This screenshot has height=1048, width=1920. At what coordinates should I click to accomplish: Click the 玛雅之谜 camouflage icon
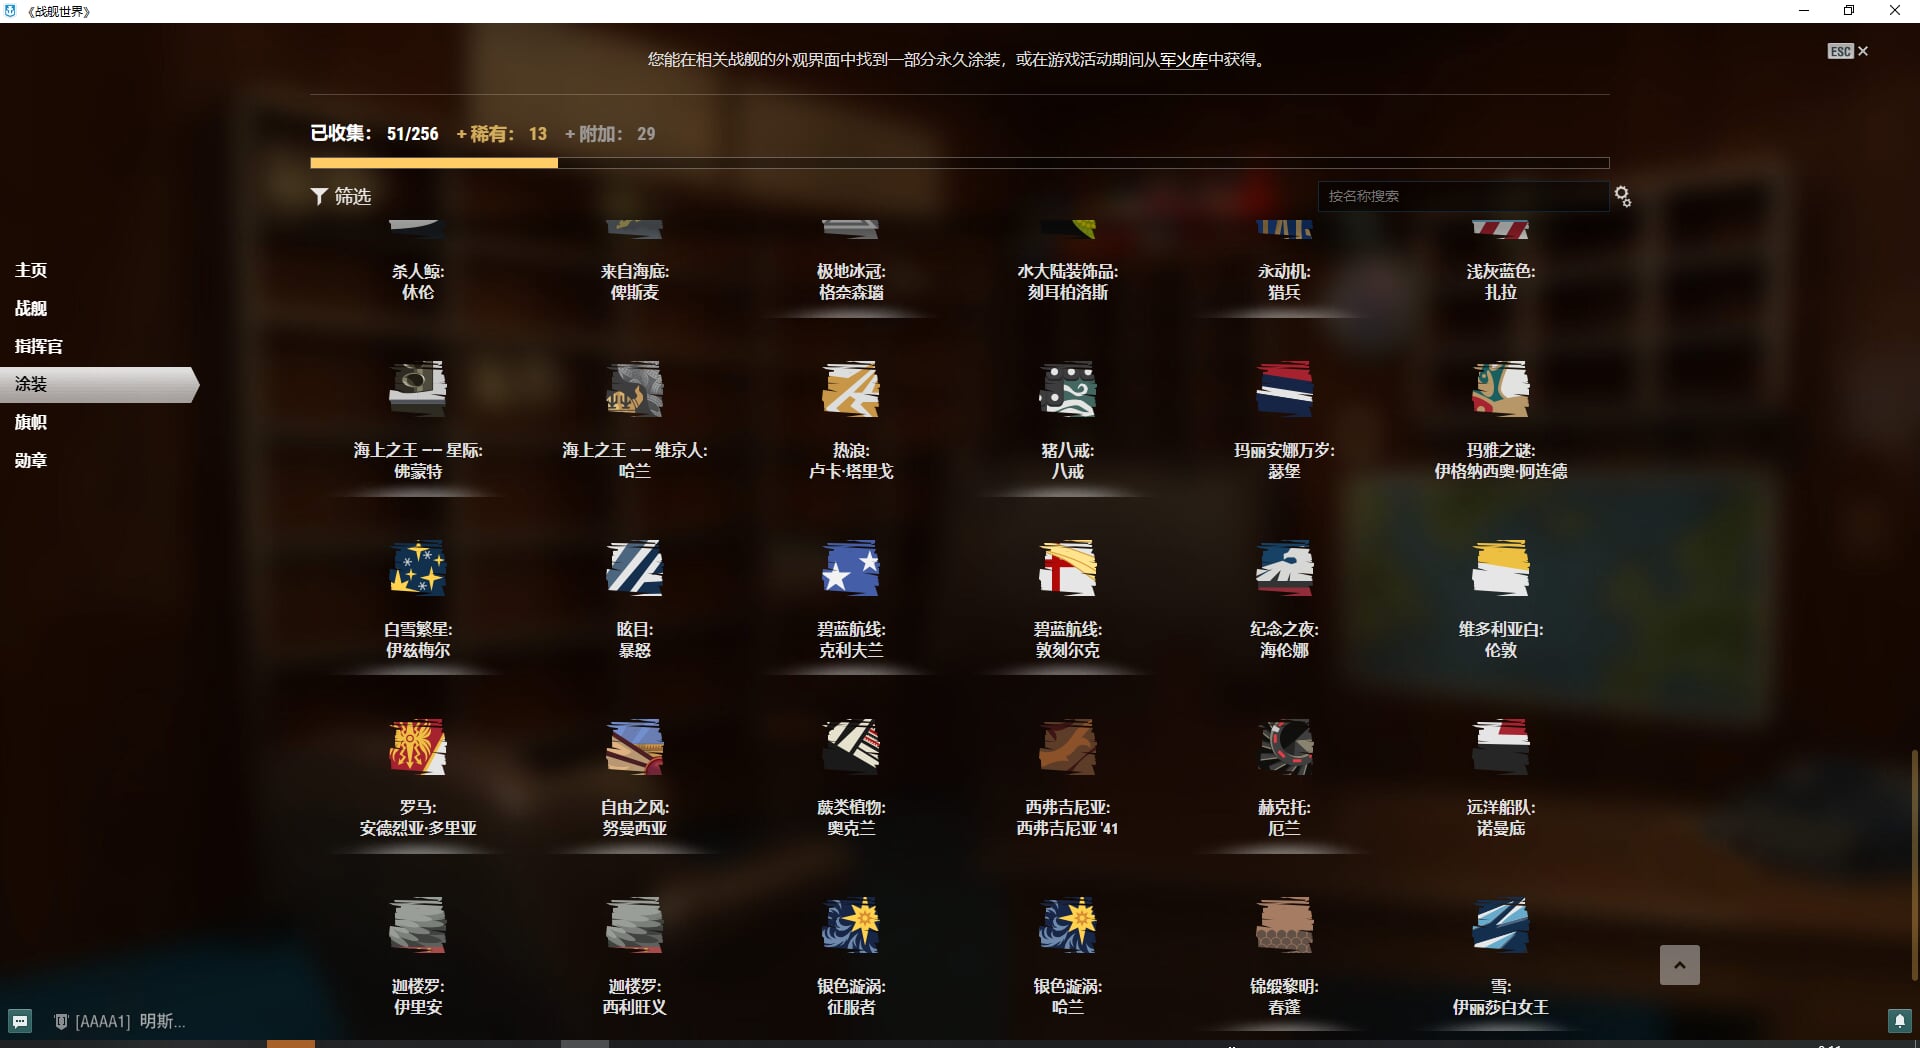coord(1500,389)
